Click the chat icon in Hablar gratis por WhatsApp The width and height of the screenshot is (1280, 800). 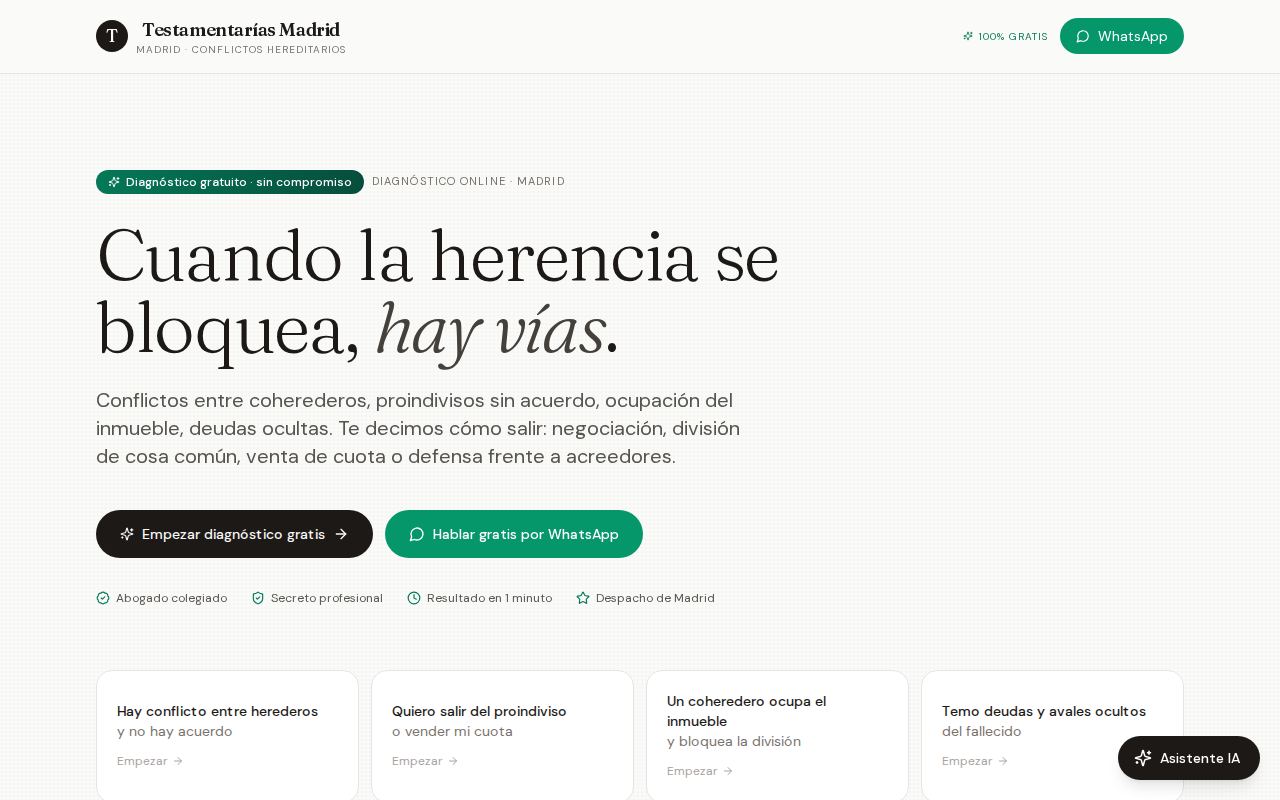417,534
